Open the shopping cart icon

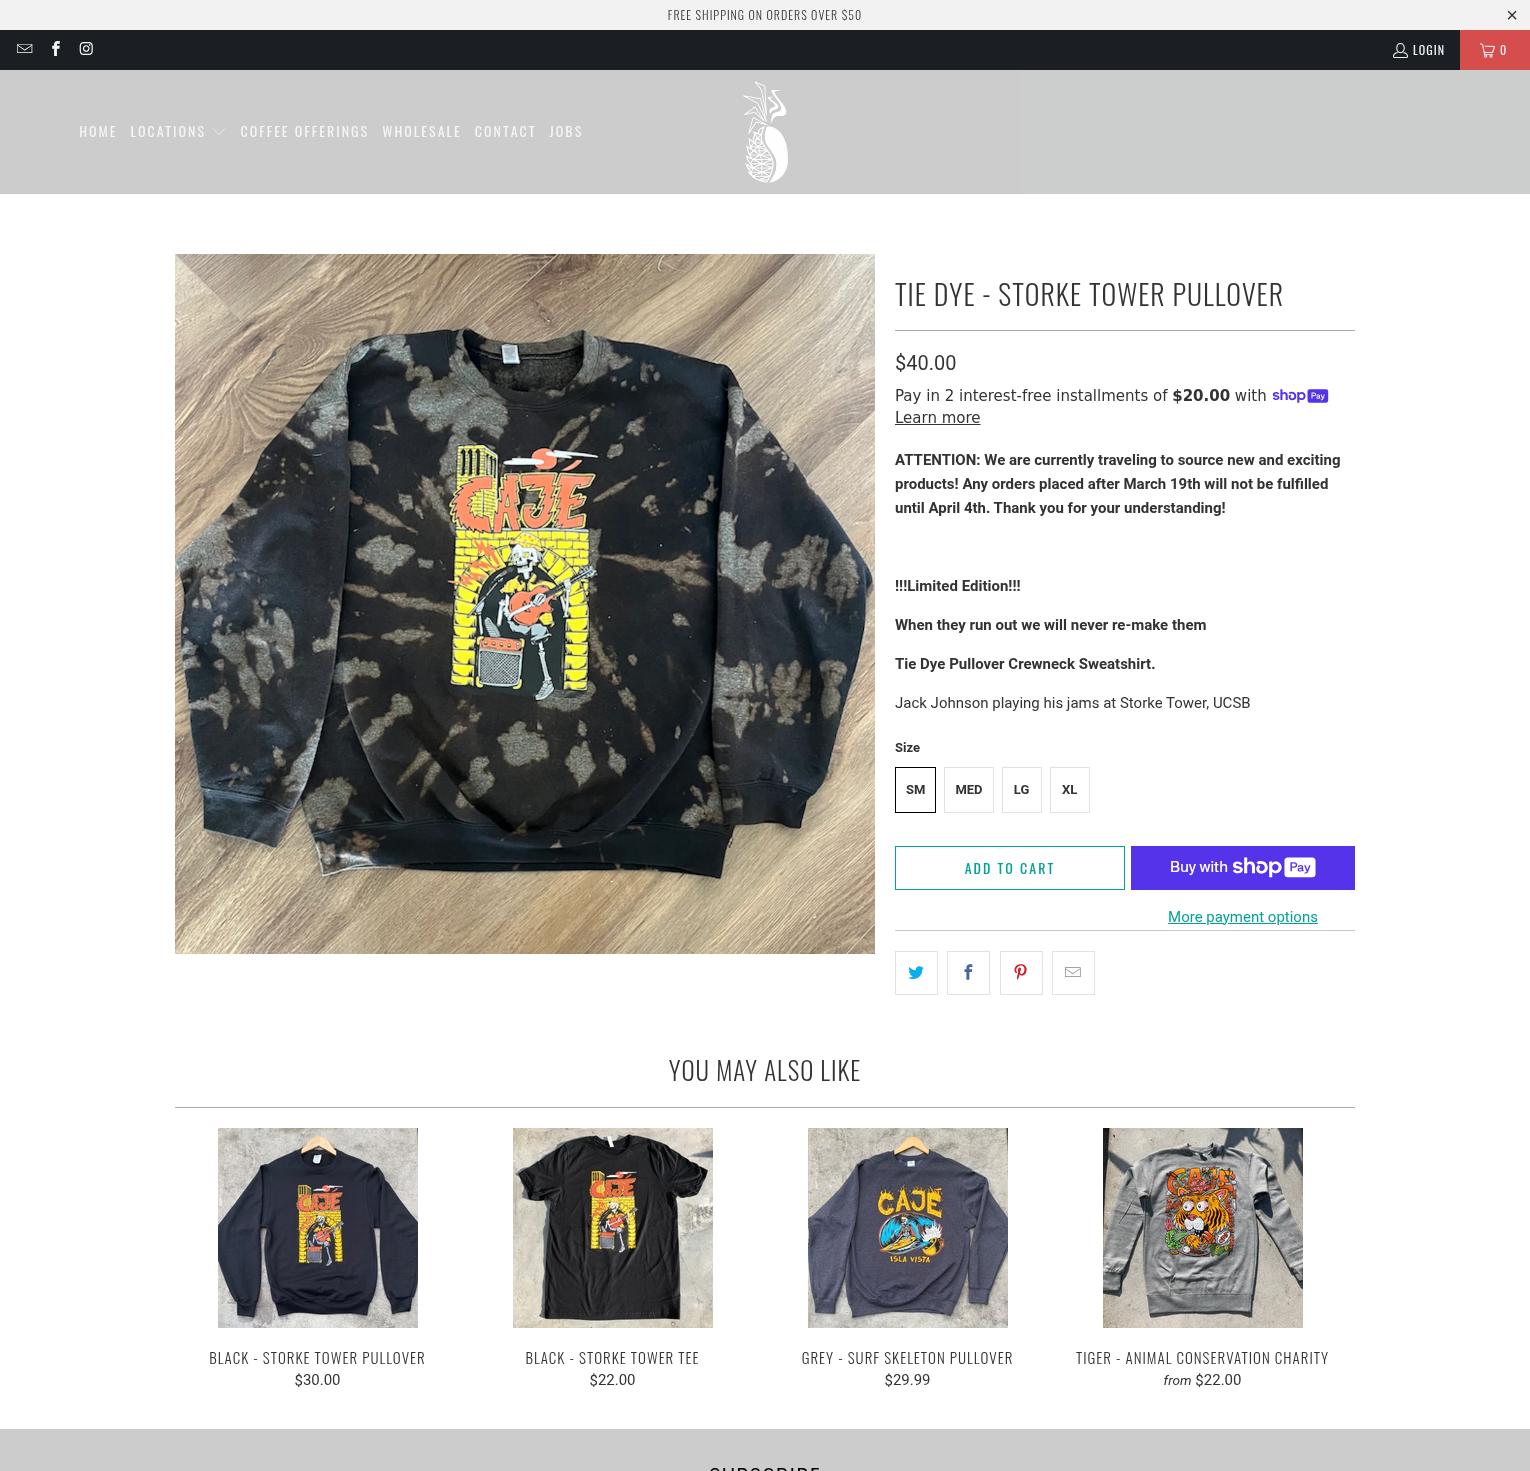[1494, 50]
